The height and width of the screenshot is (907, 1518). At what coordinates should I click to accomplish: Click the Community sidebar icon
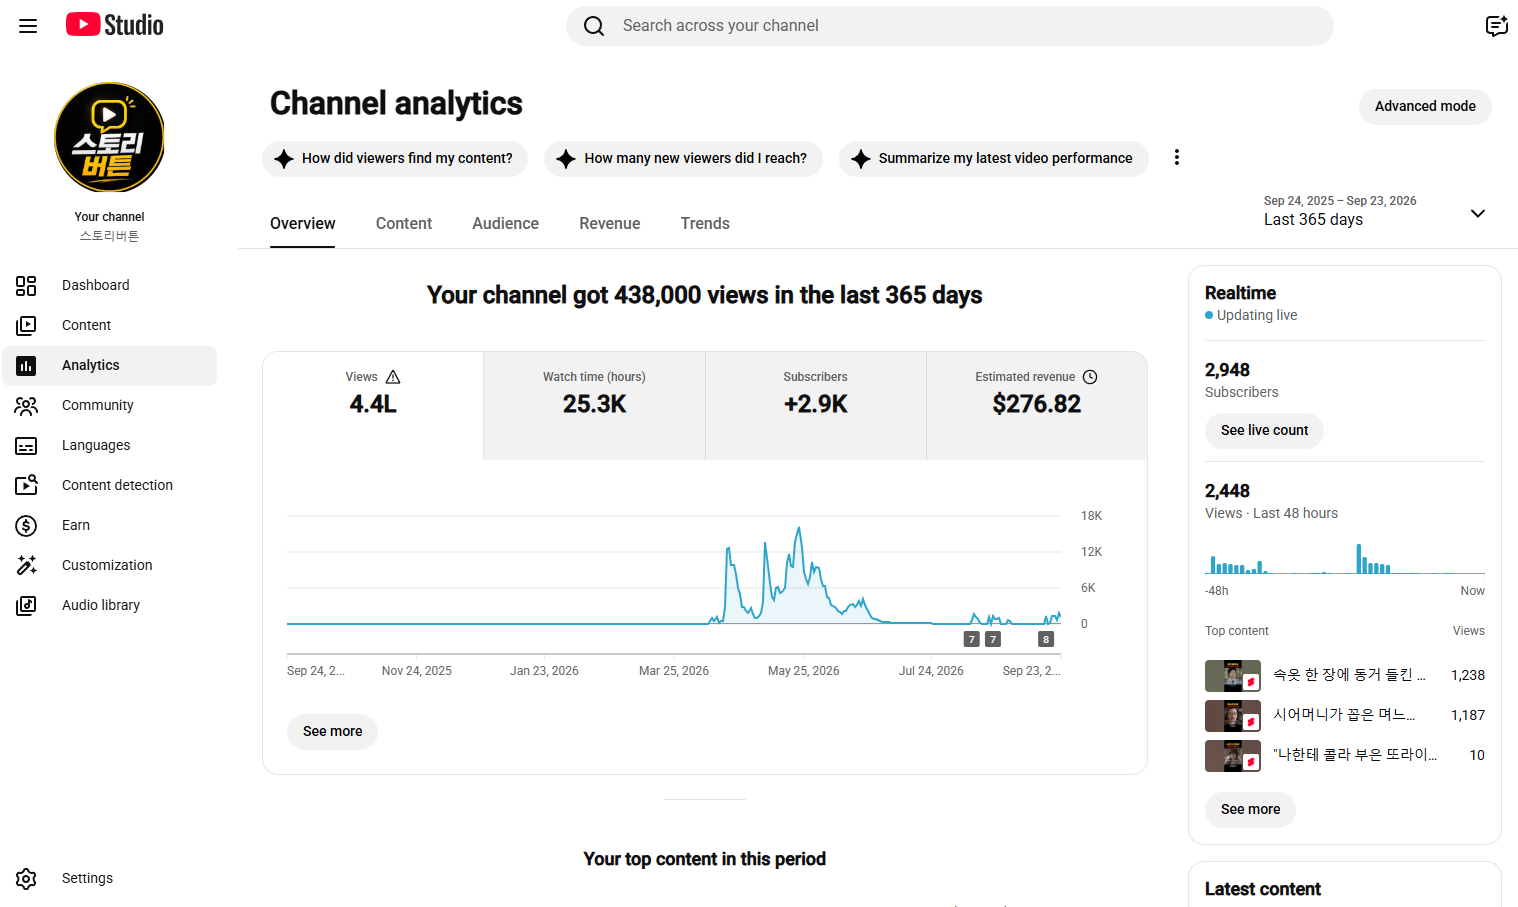[x=26, y=406]
